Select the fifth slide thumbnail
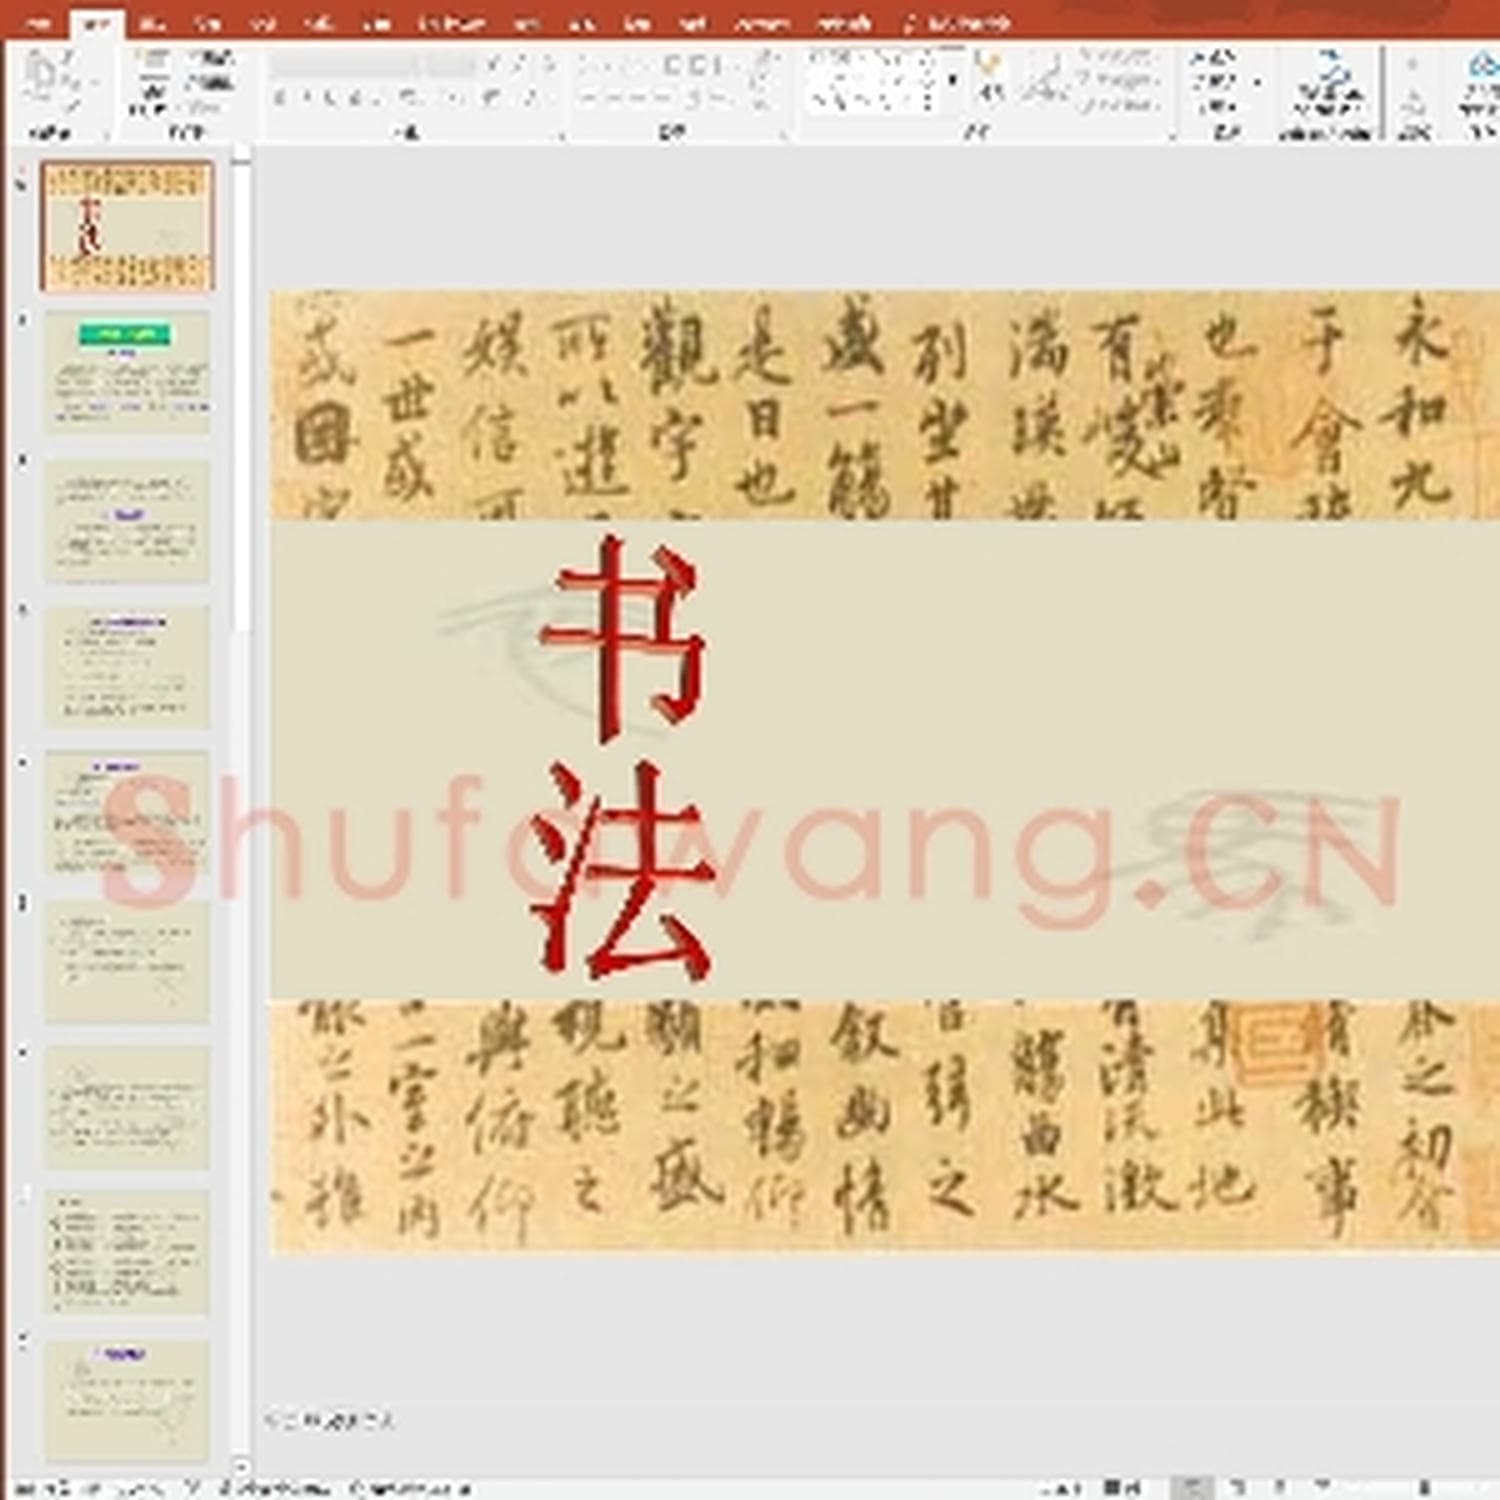1500x1500 pixels. click(127, 813)
